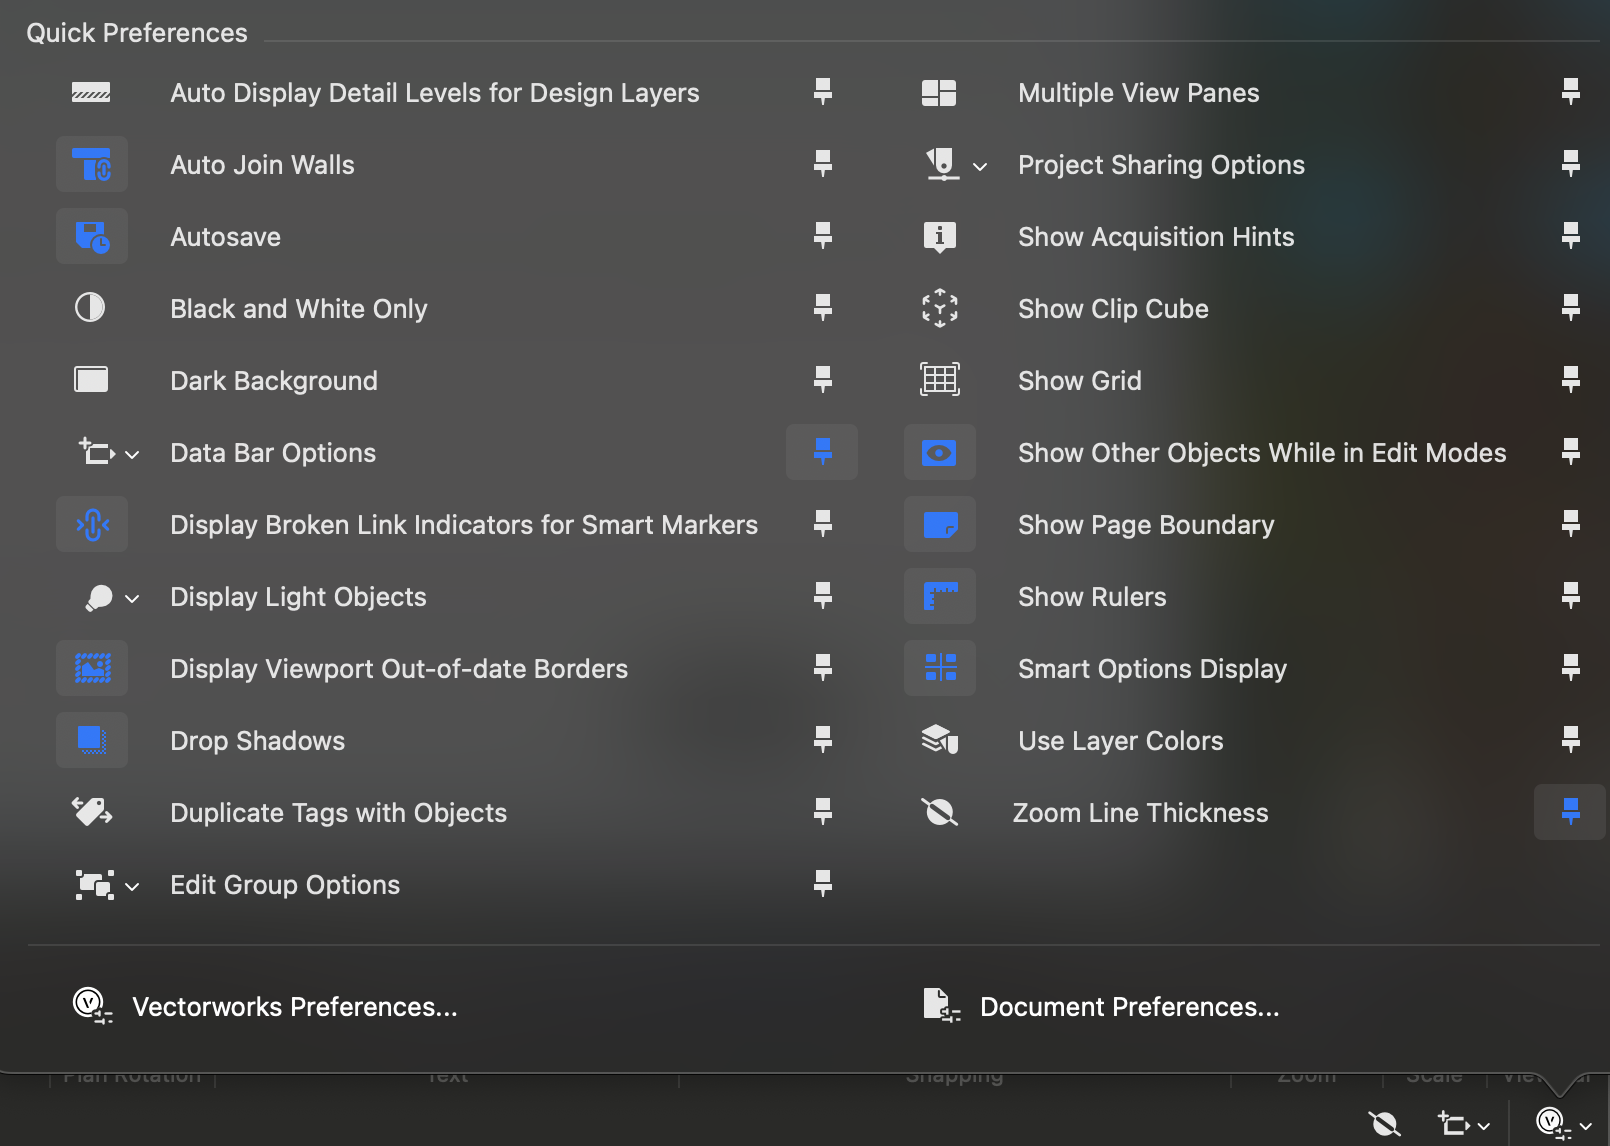Open Document Preferences...
The width and height of the screenshot is (1610, 1146).
(x=1129, y=1007)
